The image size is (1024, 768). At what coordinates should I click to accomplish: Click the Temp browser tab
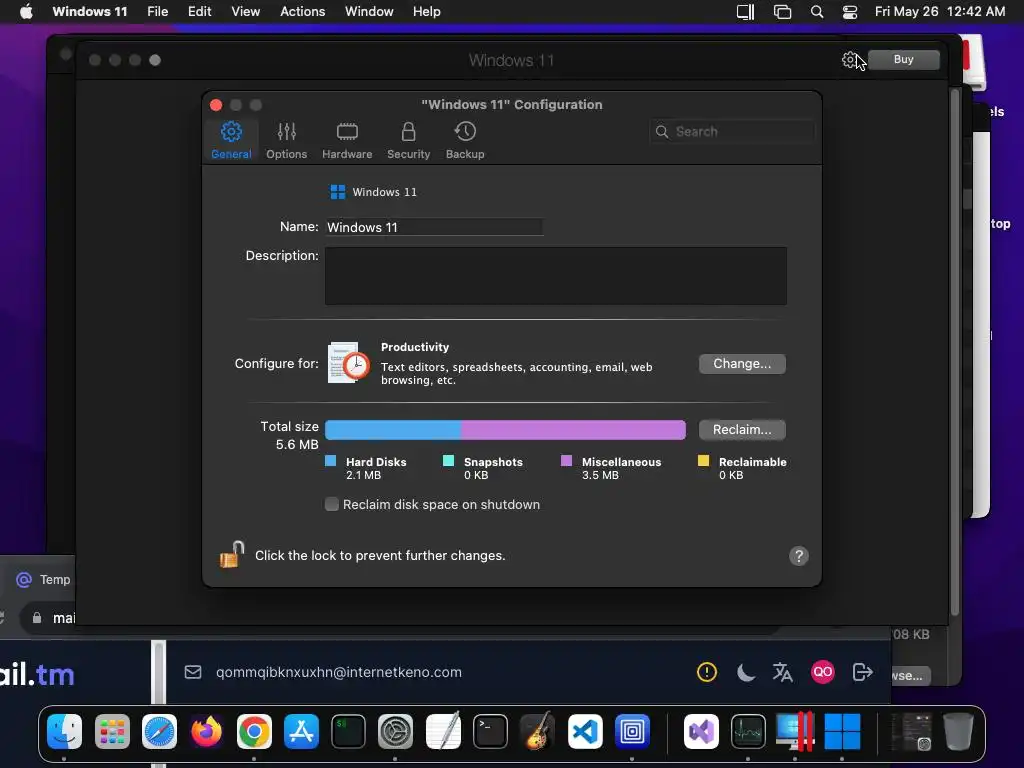coord(43,579)
